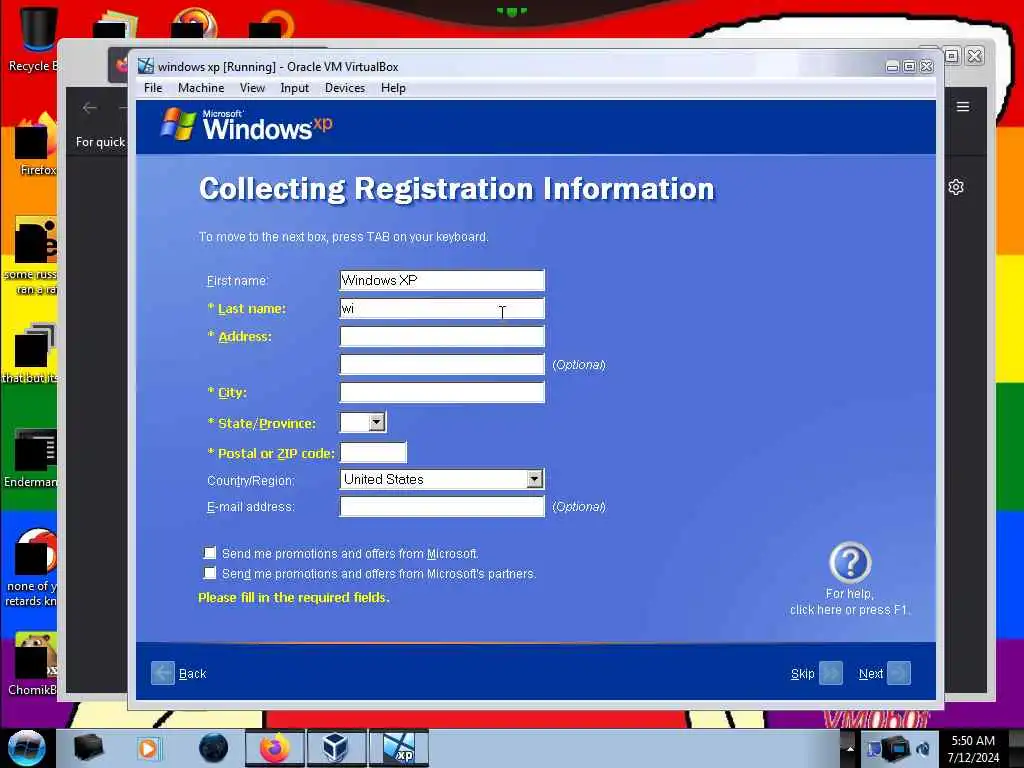Screen dimensions: 1024x768
Task: Enable promotions and offers from Microsoft checkbox
Action: pos(210,553)
